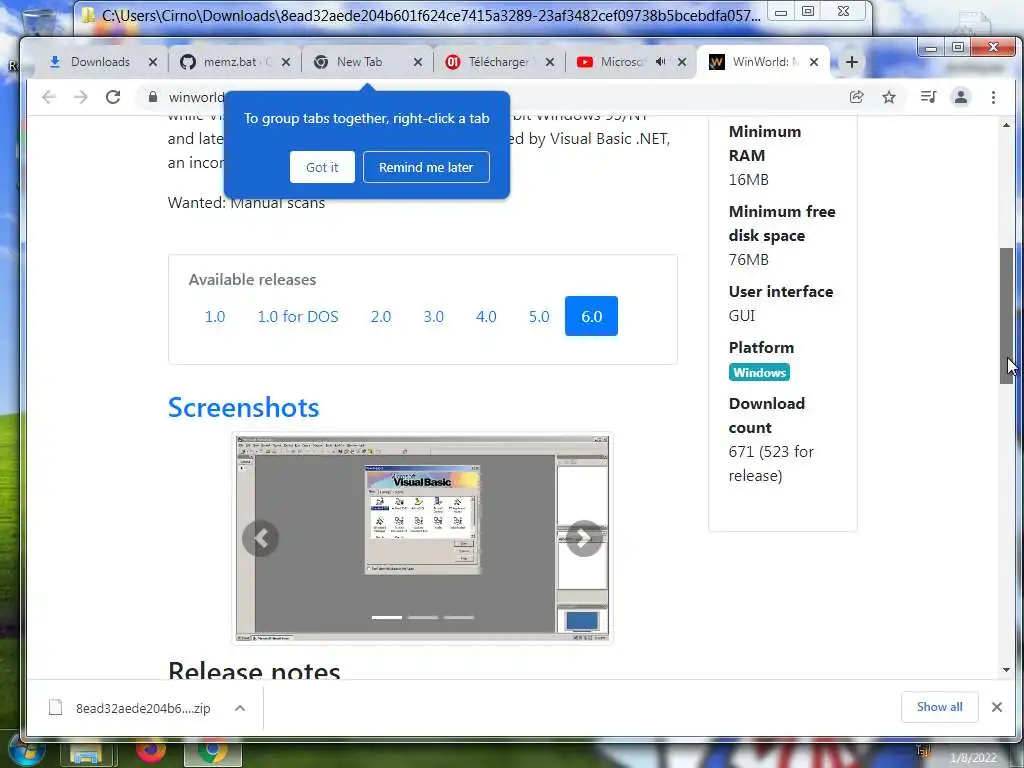Image resolution: width=1024 pixels, height=768 pixels.
Task: Show next screenshot in carousel
Action: click(x=584, y=538)
